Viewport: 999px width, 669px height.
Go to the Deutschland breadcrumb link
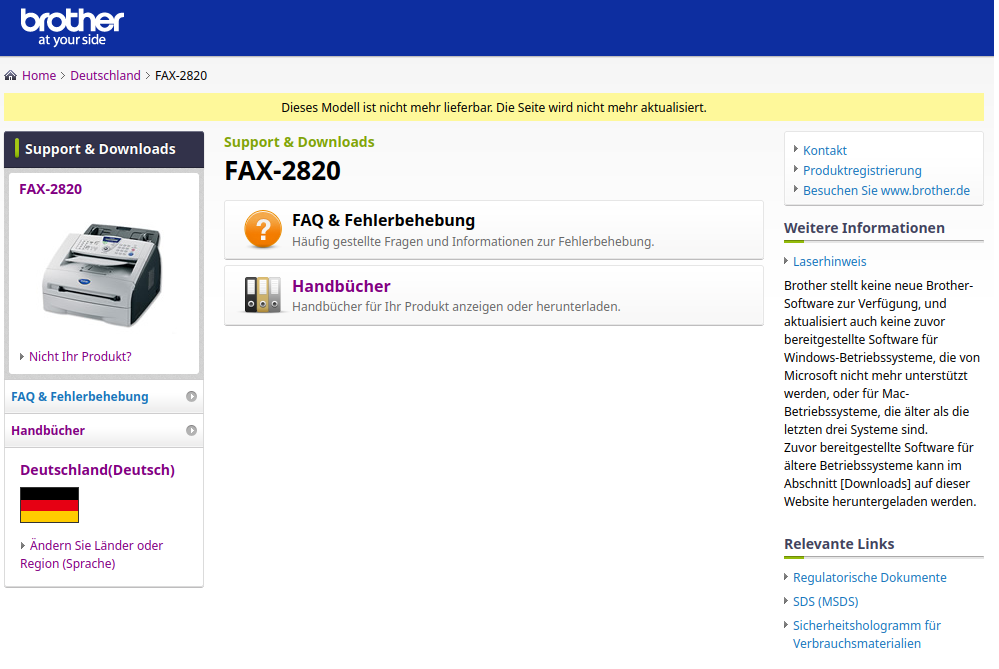coord(105,76)
